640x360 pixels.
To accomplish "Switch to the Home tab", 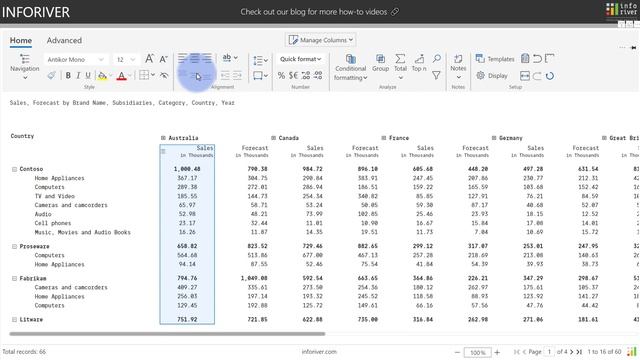I will tap(21, 40).
